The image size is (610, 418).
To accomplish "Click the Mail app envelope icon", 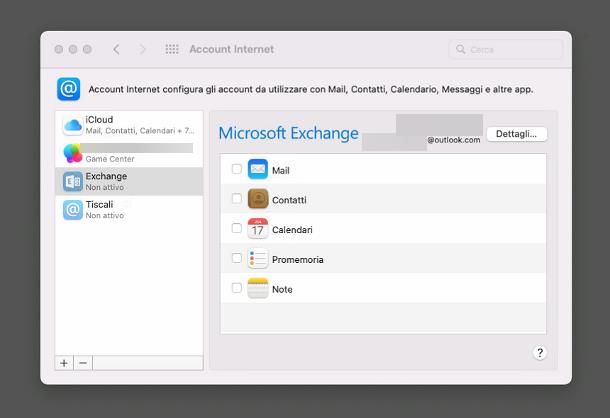I will pyautogui.click(x=258, y=169).
